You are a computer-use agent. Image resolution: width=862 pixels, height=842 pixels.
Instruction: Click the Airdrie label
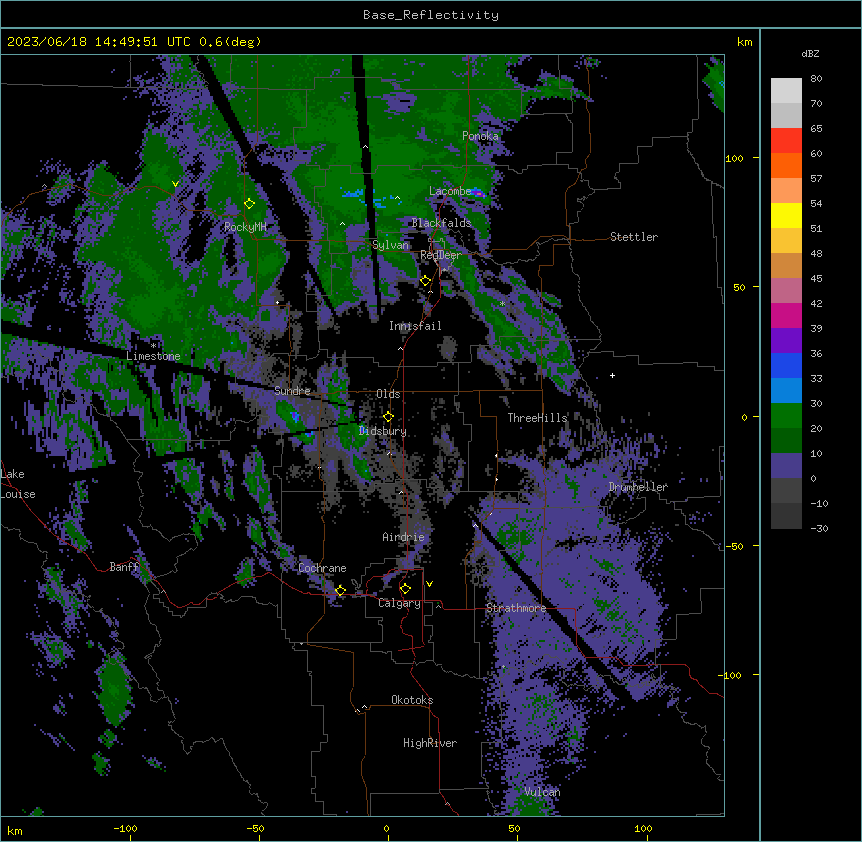[404, 537]
